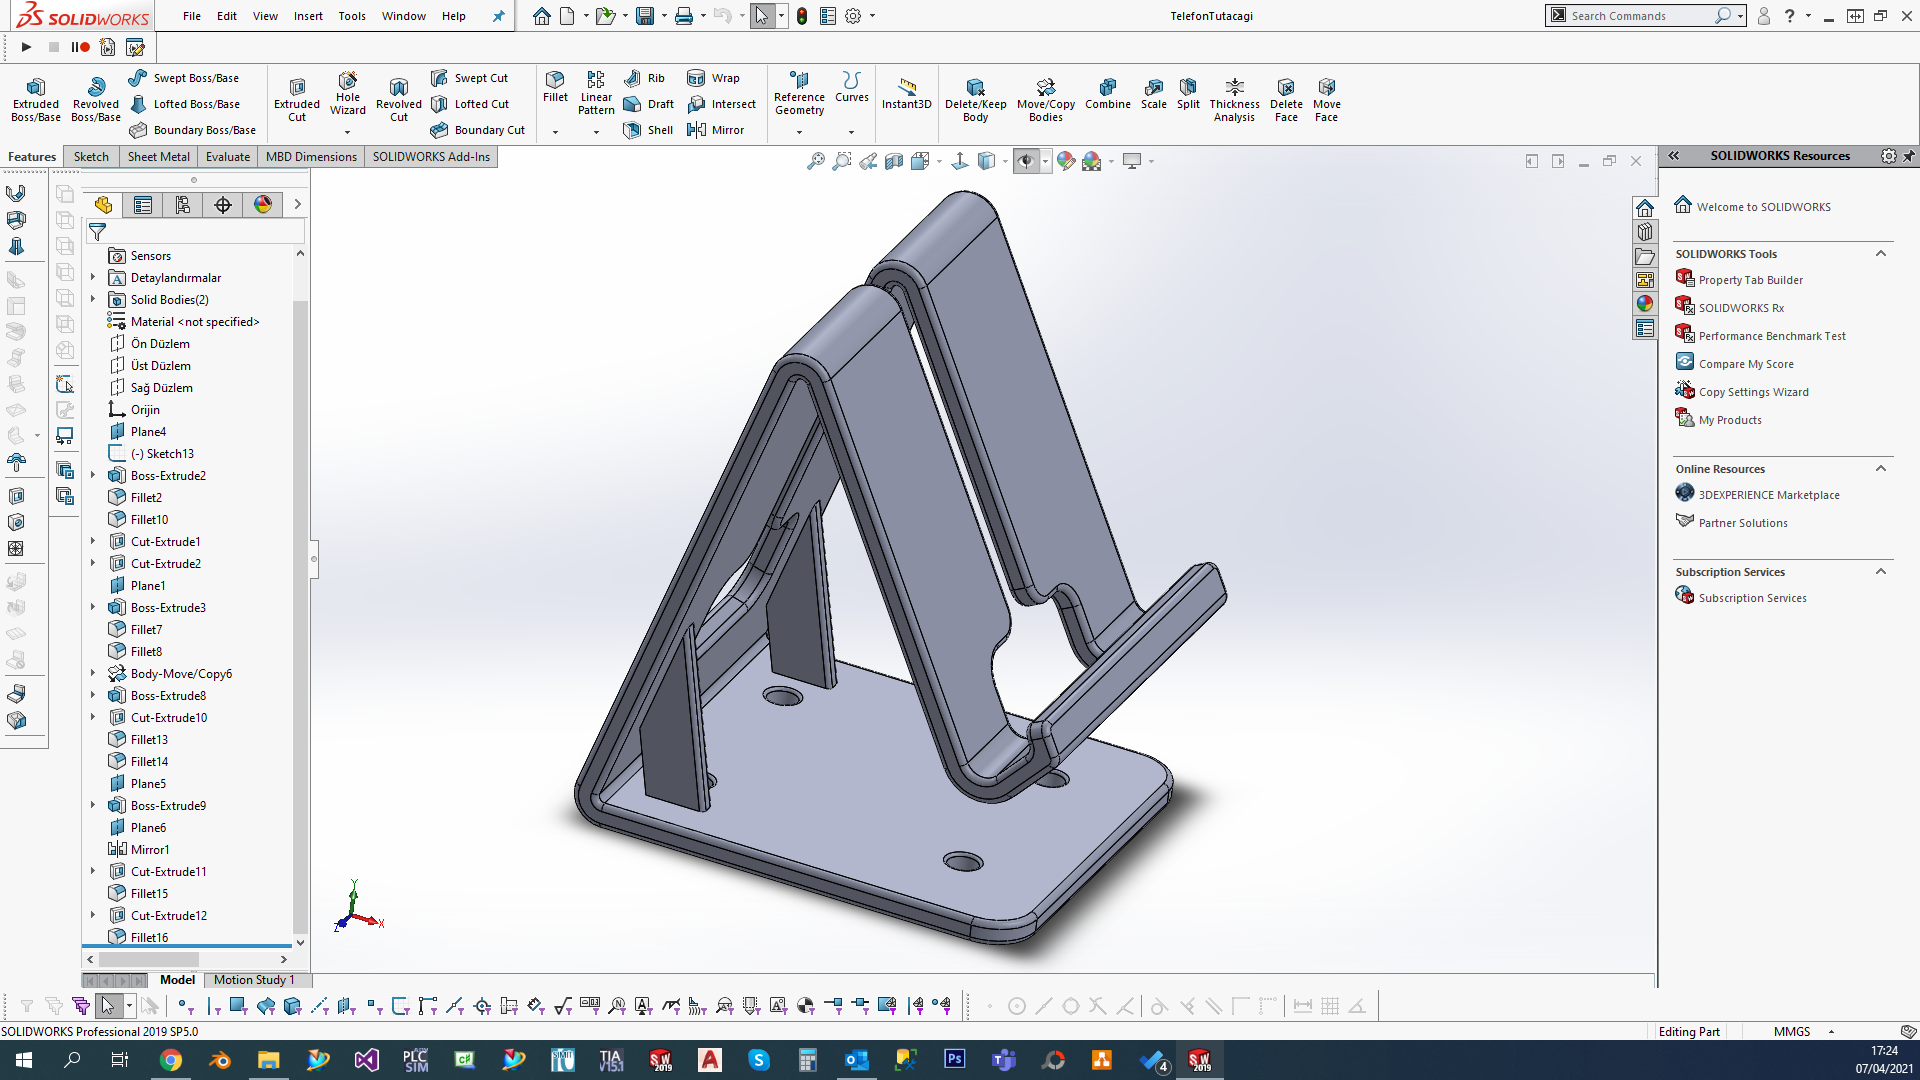
Task: Toggle the macro record button
Action: click(81, 47)
